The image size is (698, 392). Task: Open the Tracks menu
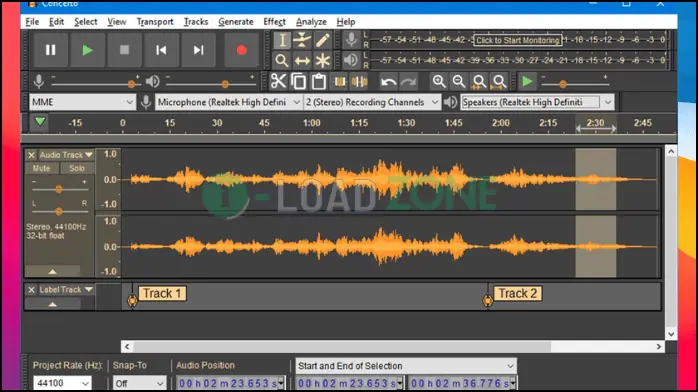point(196,22)
